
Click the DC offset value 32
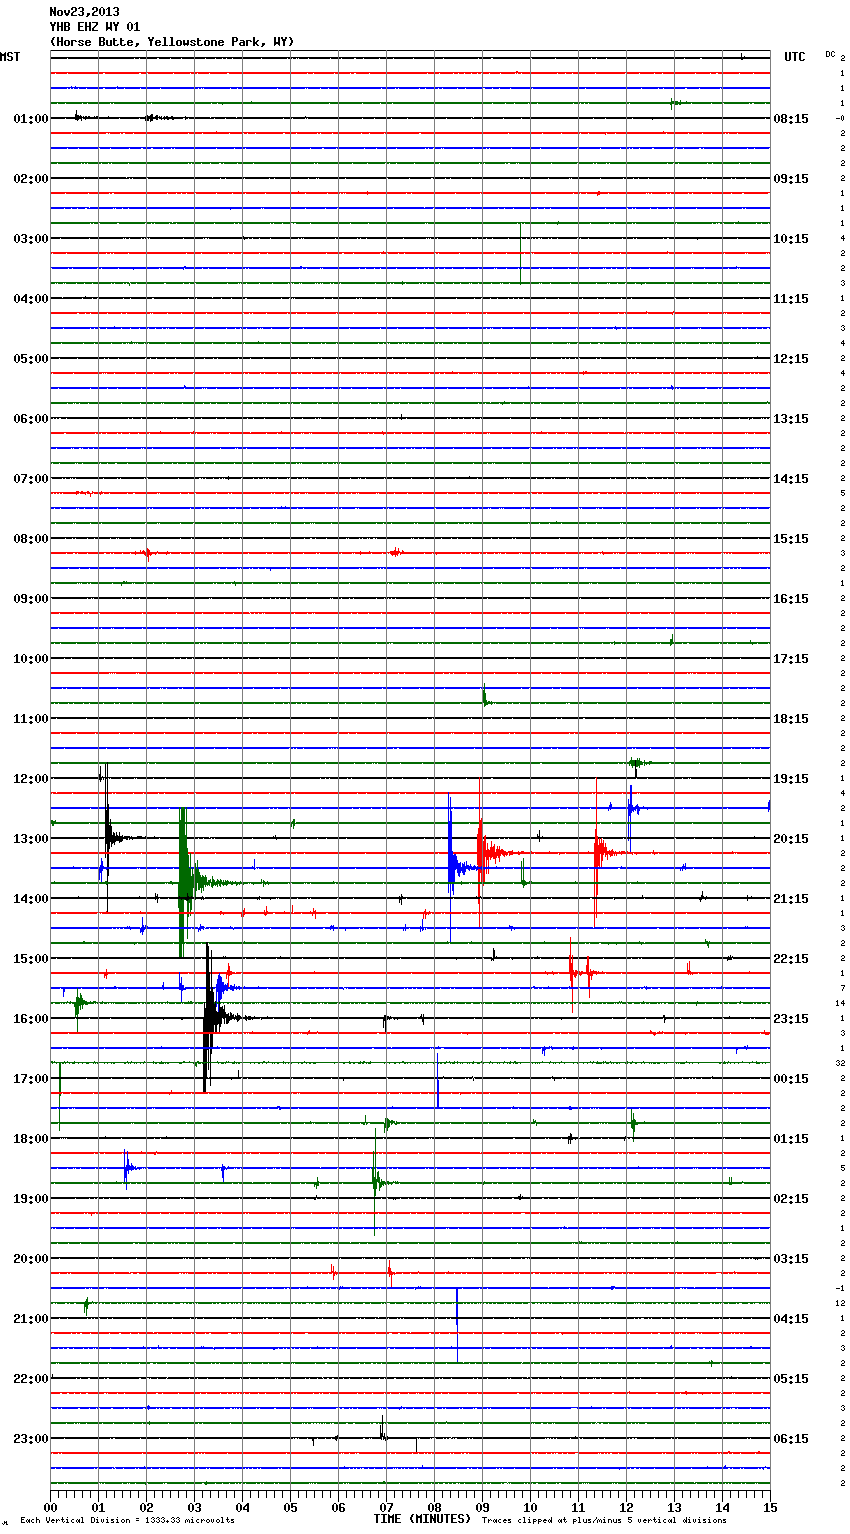[840, 1063]
